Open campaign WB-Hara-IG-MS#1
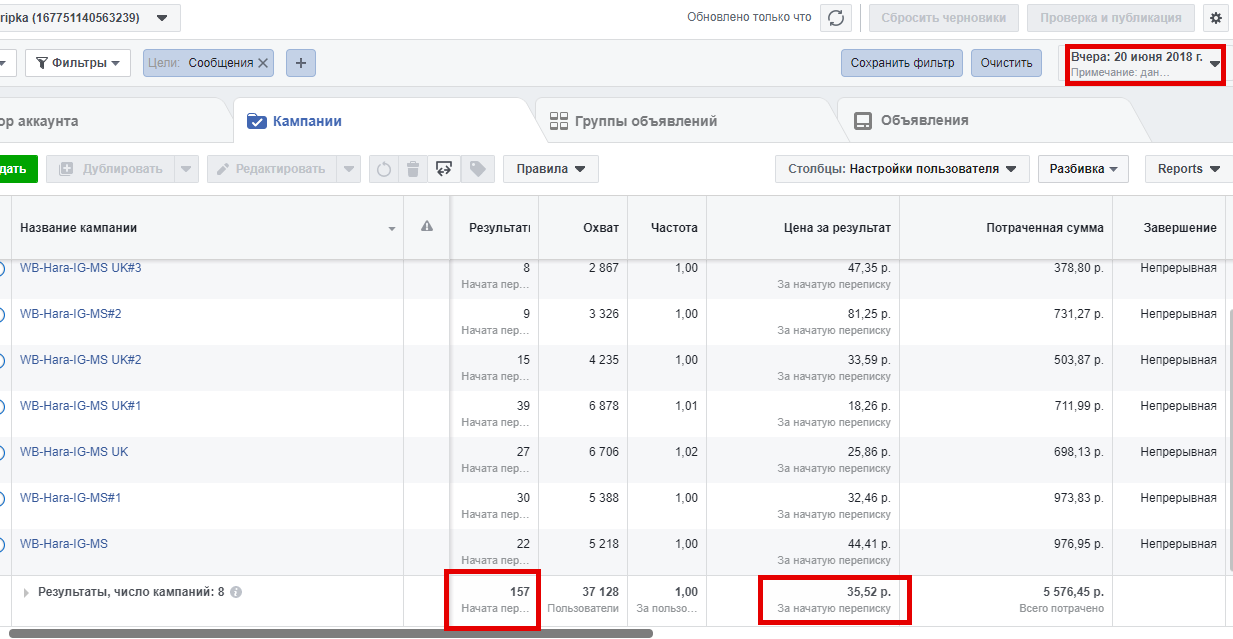This screenshot has height=639, width=1233. pos(71,498)
